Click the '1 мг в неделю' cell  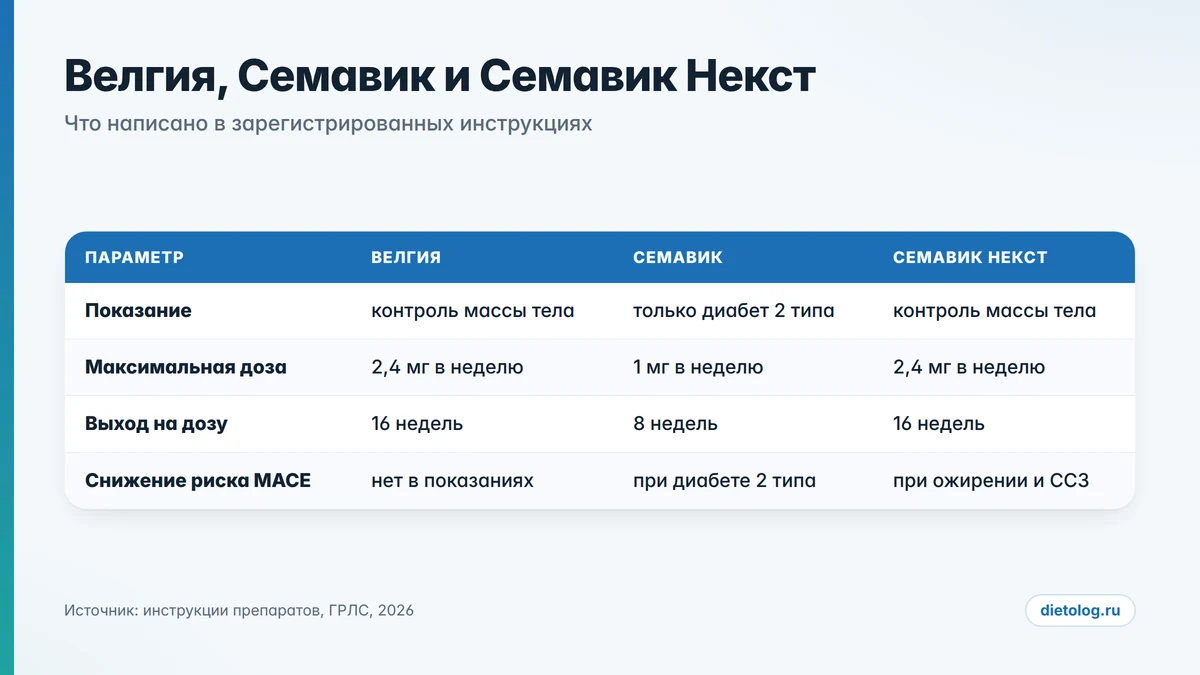click(x=698, y=367)
